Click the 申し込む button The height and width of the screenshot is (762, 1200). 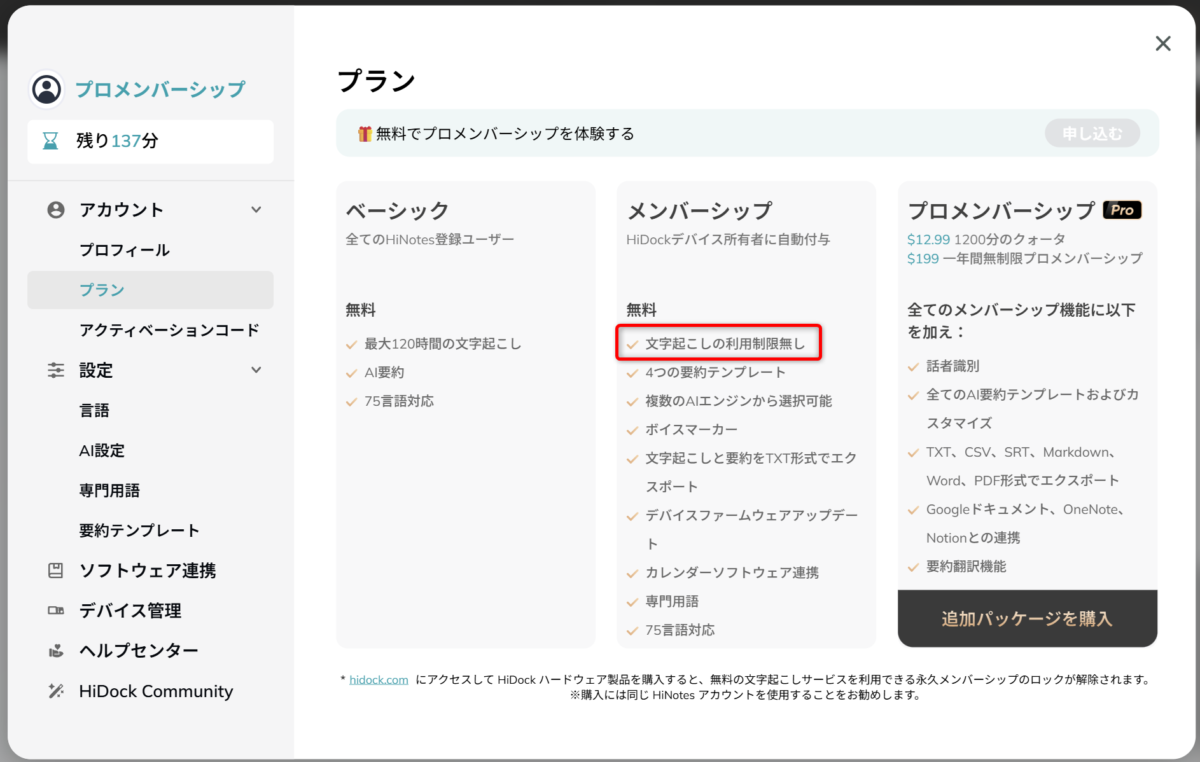(x=1092, y=133)
